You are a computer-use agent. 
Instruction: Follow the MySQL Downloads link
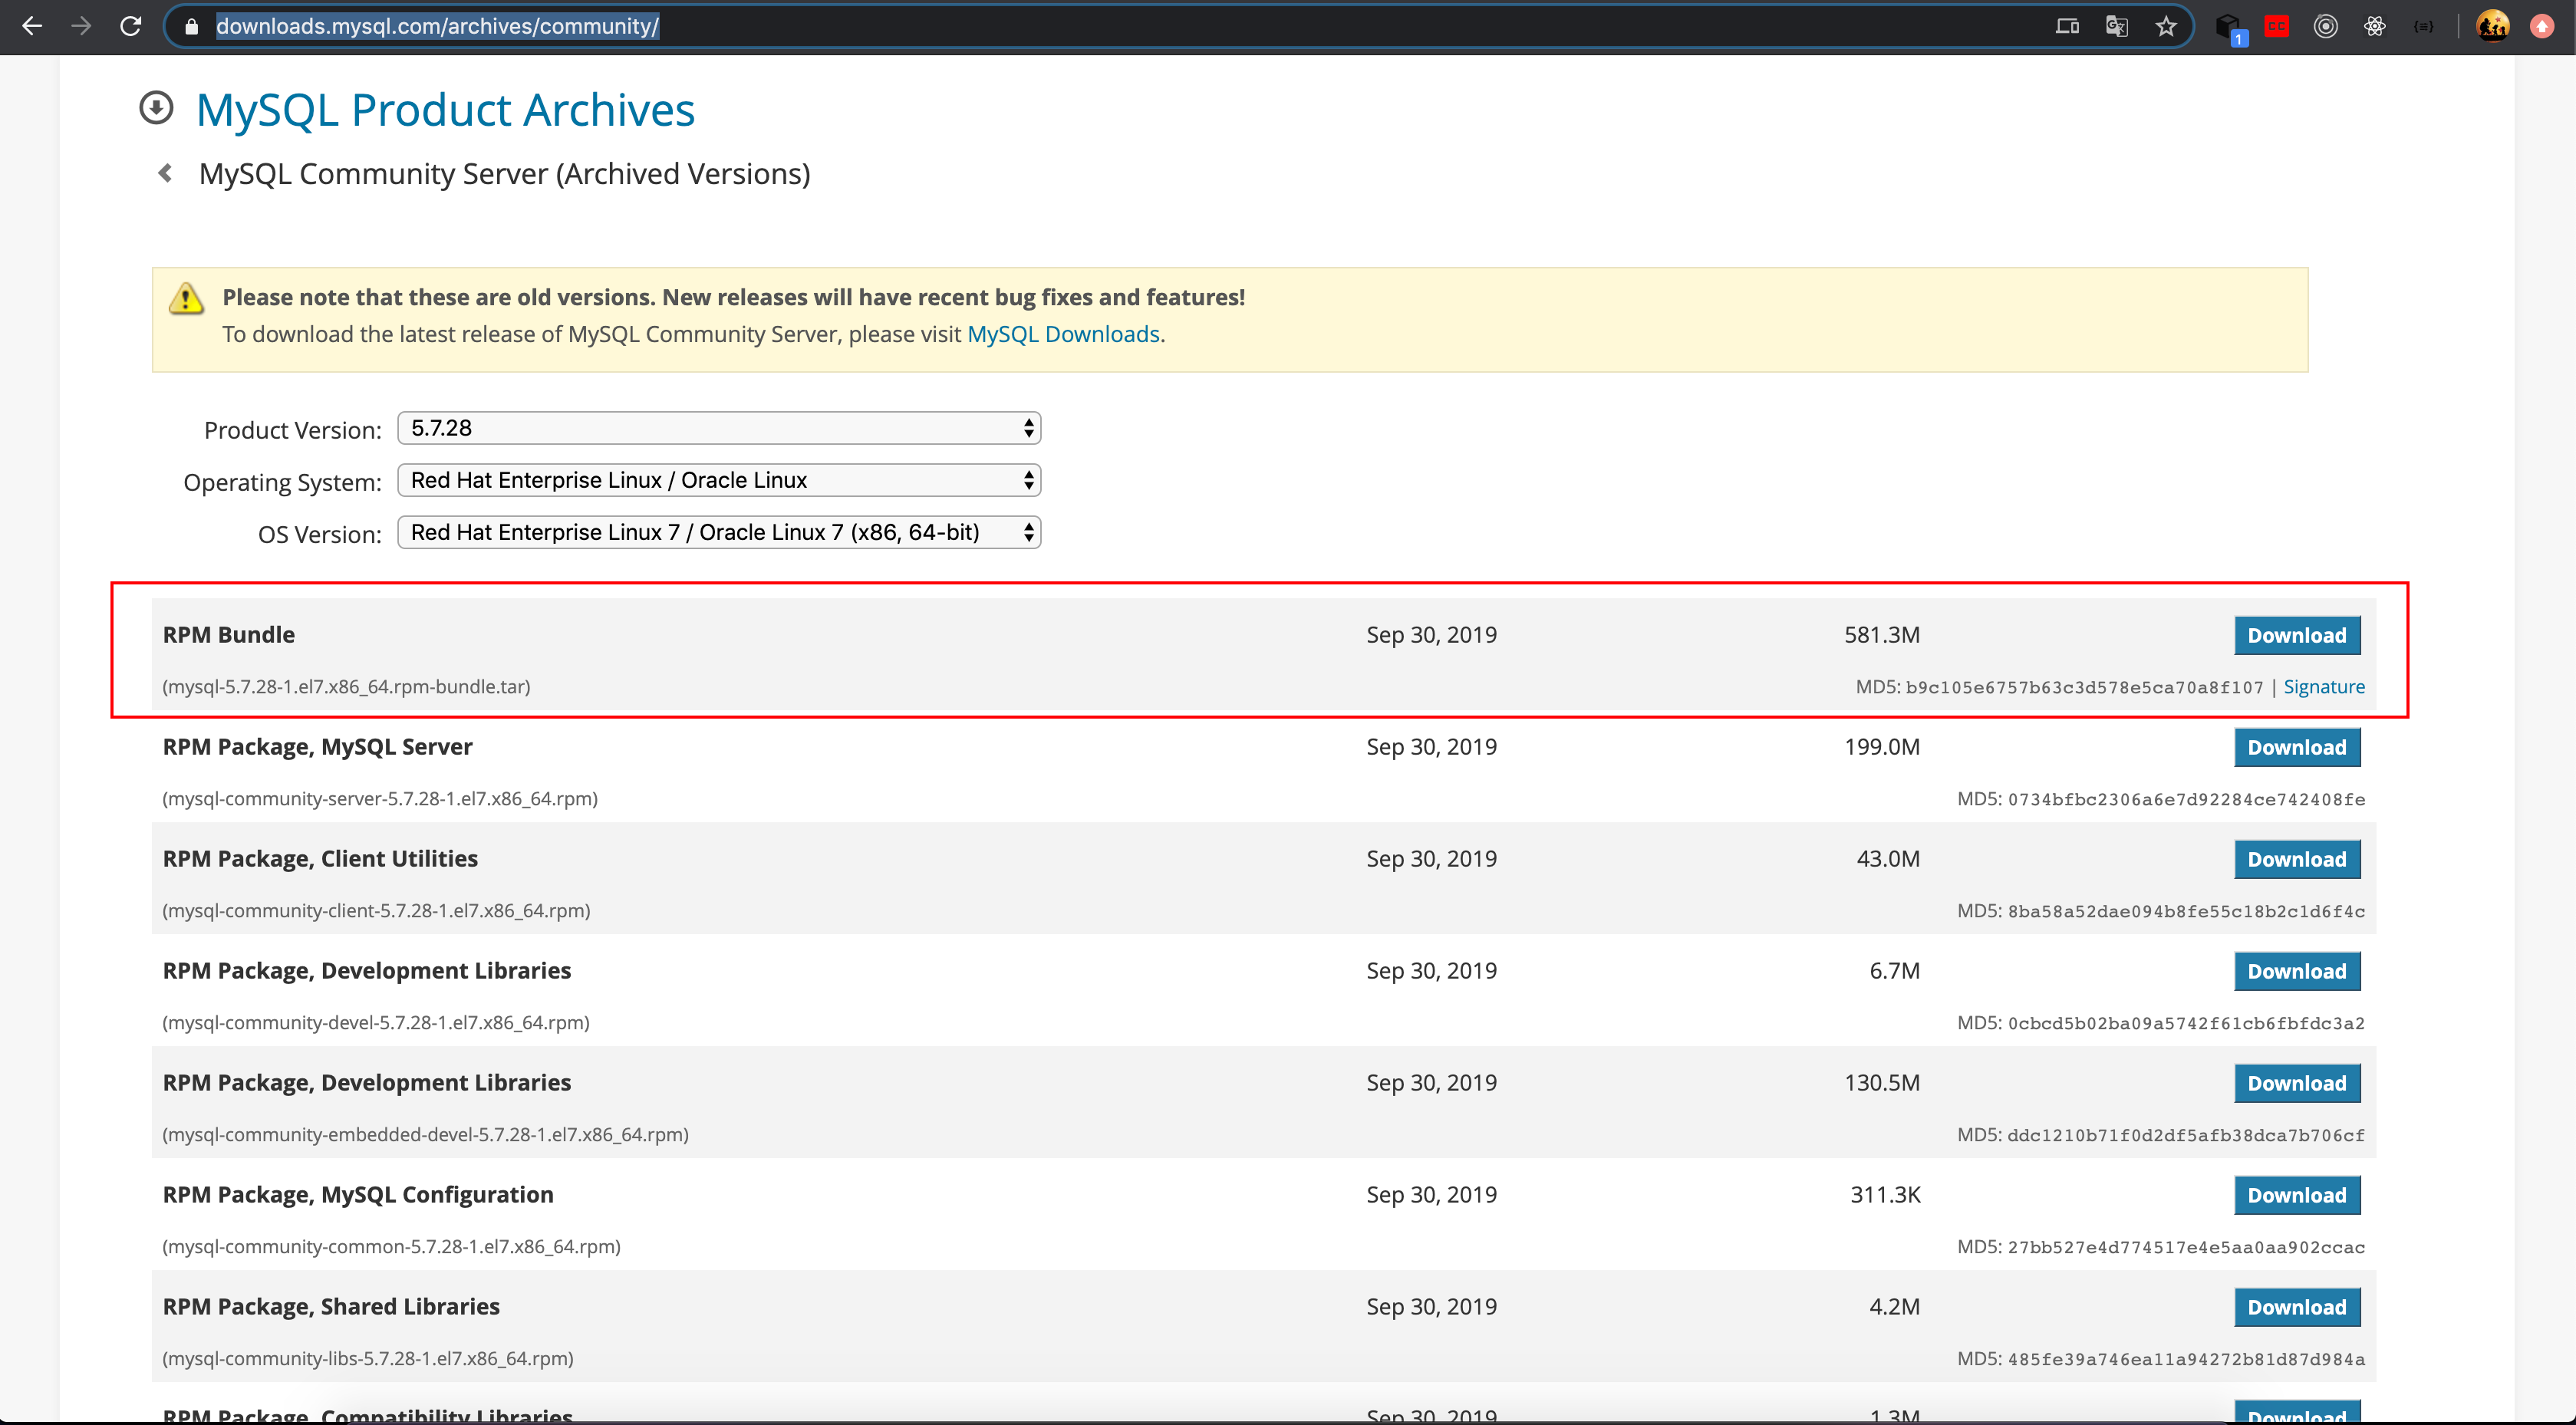pos(1062,334)
